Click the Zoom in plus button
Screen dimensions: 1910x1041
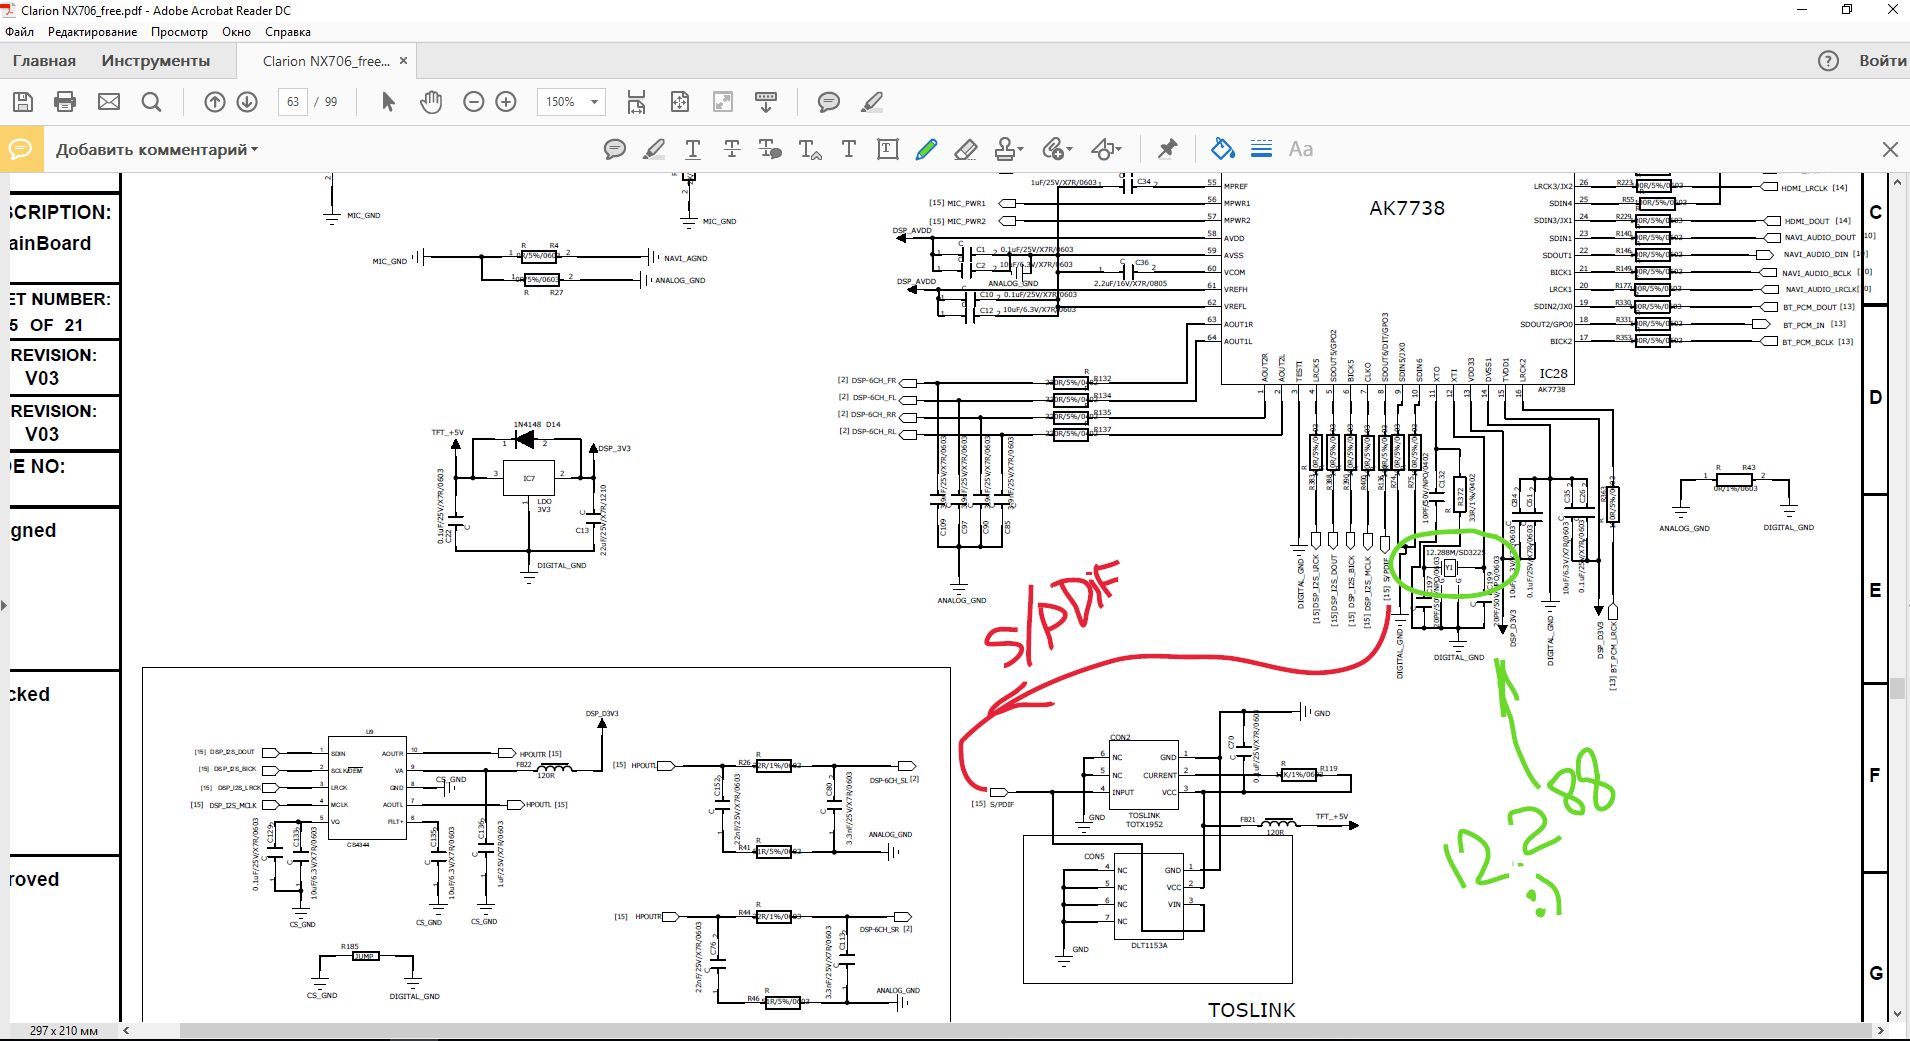pos(506,102)
